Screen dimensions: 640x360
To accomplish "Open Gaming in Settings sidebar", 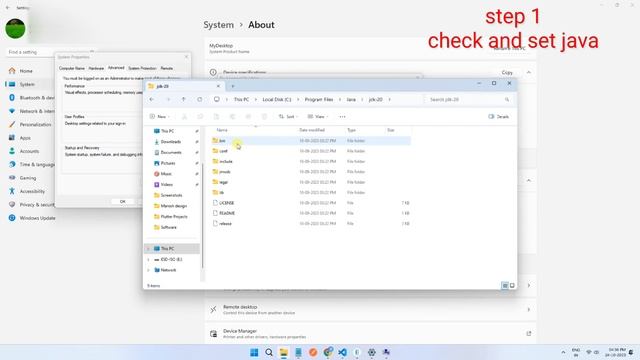I will coord(28,178).
